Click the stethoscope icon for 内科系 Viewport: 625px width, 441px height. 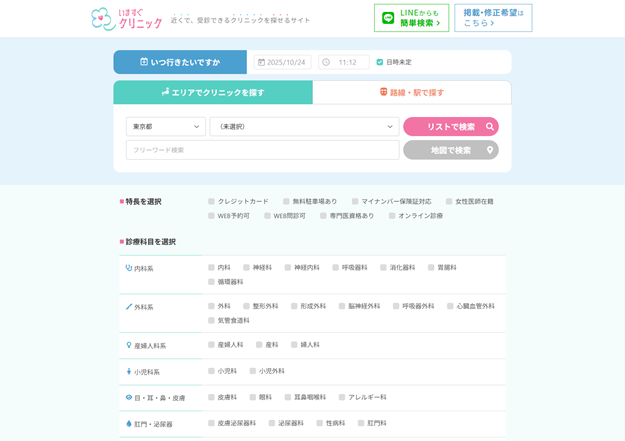point(128,268)
